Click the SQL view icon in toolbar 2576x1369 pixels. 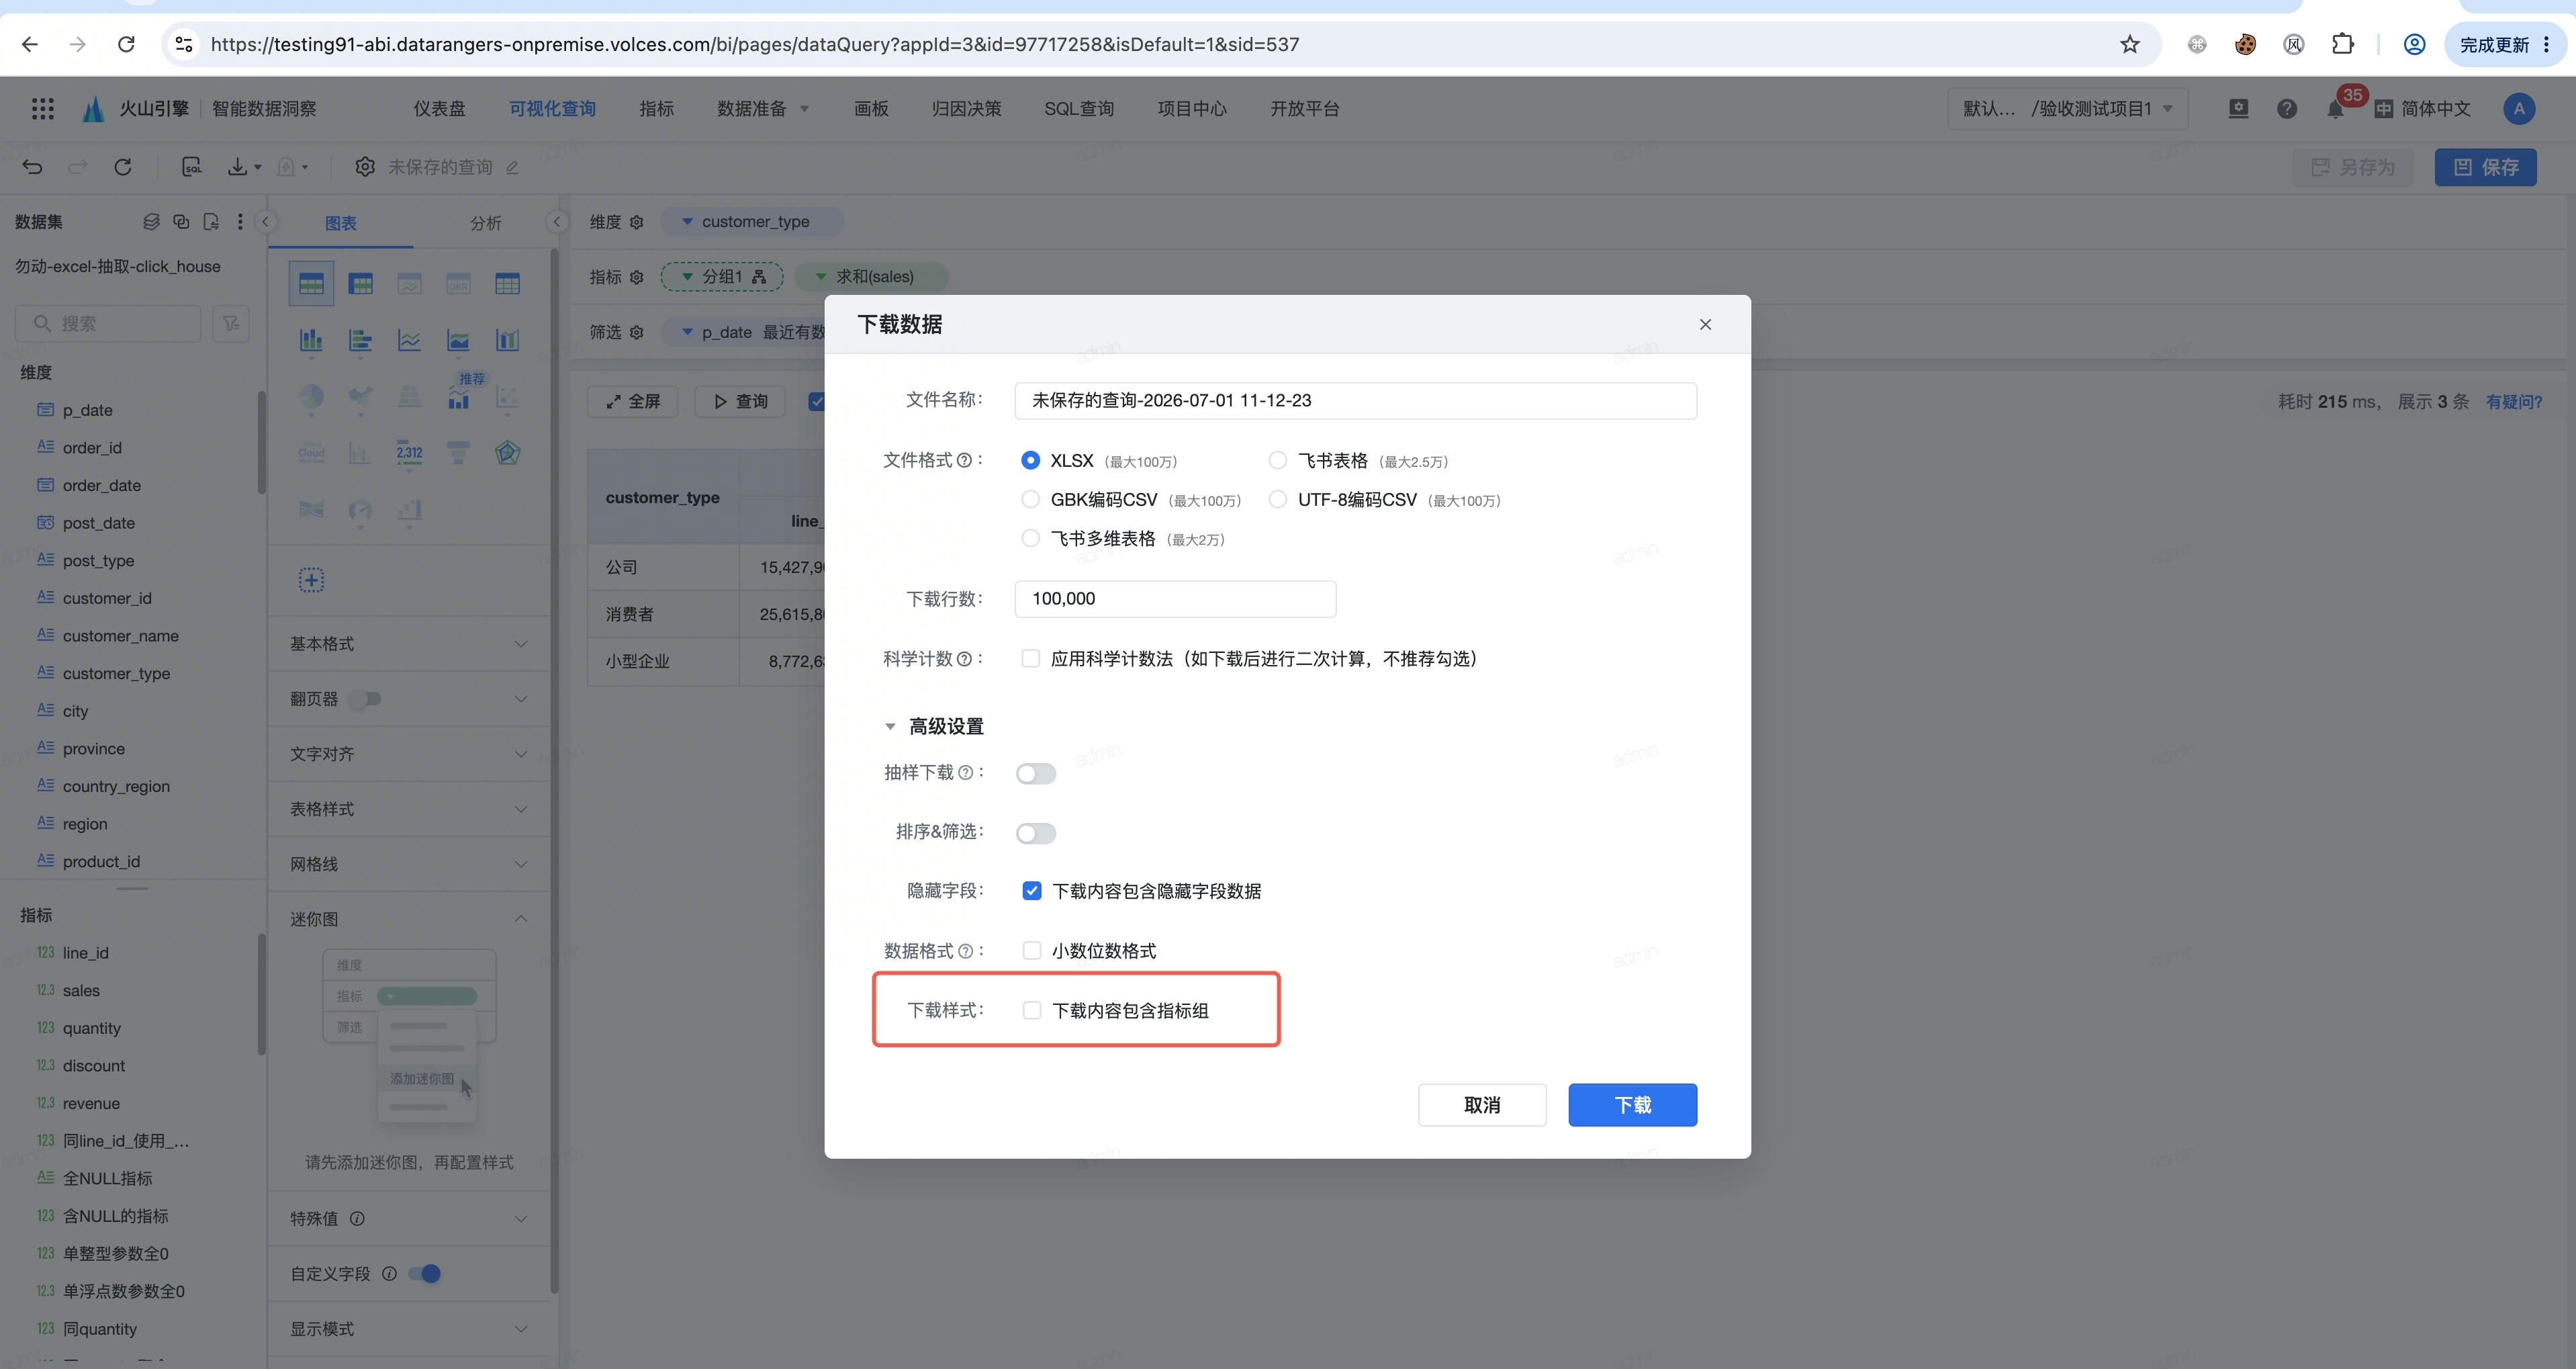point(192,167)
